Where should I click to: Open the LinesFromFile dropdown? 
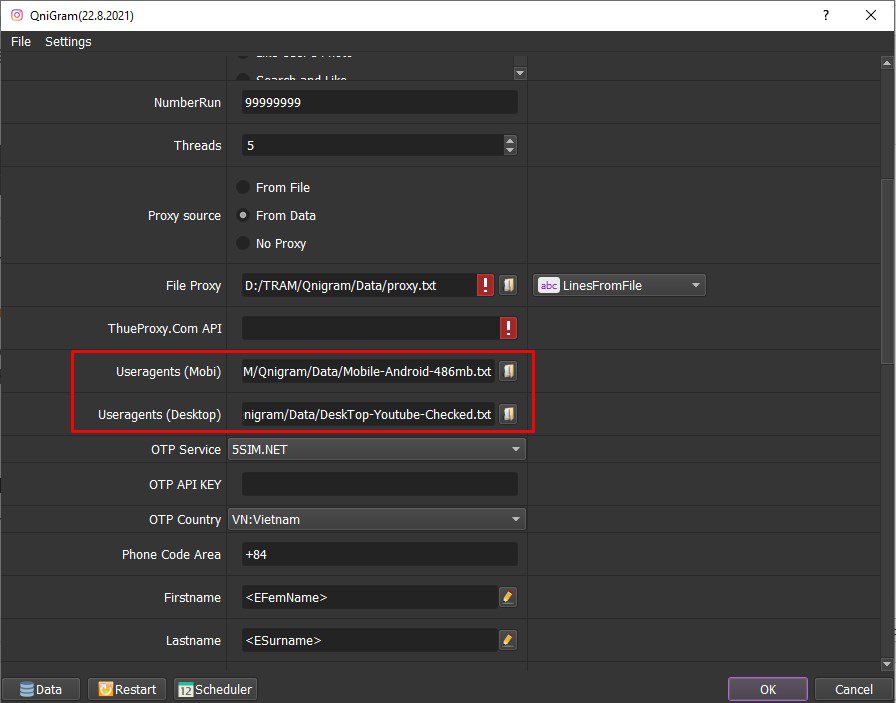point(619,285)
